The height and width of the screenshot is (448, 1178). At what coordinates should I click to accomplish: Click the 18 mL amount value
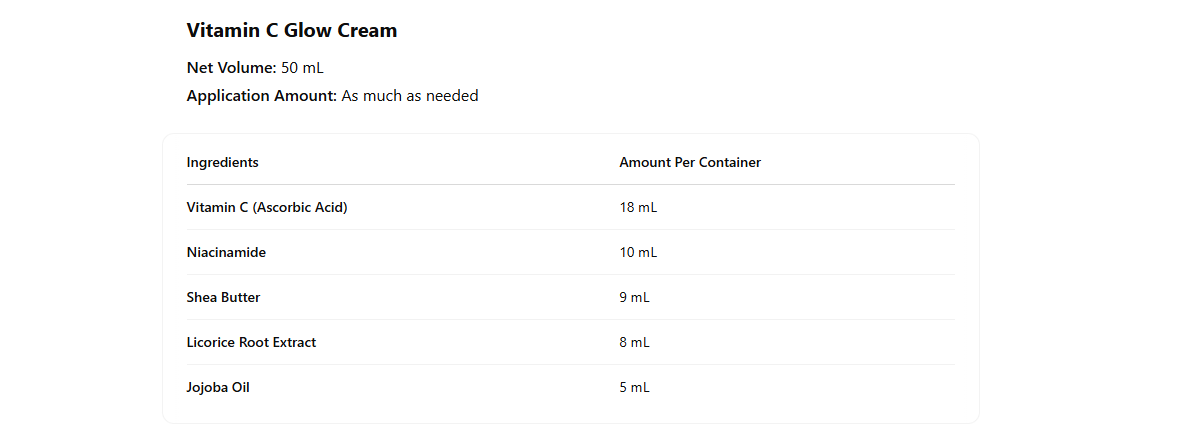click(x=638, y=207)
